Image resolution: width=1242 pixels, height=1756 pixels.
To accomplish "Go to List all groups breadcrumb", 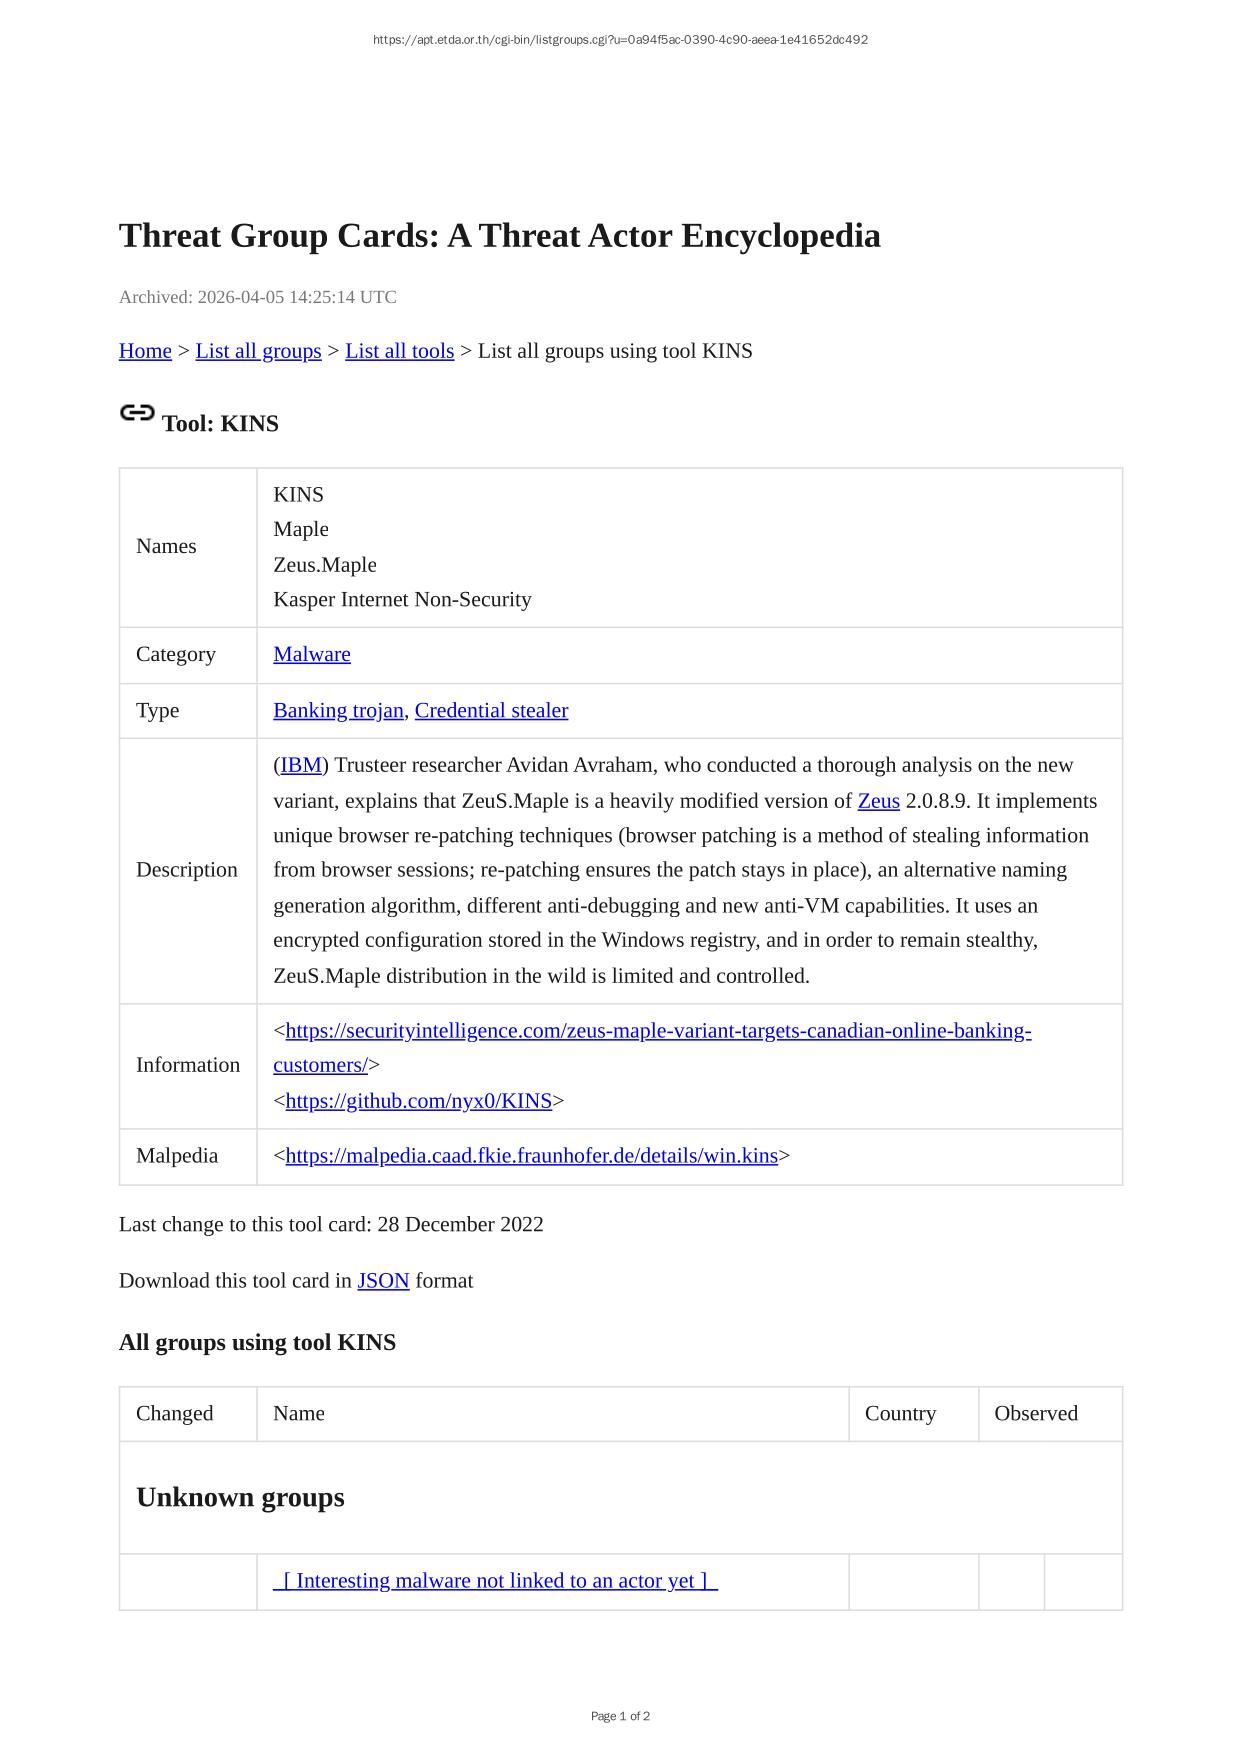I will [x=258, y=351].
